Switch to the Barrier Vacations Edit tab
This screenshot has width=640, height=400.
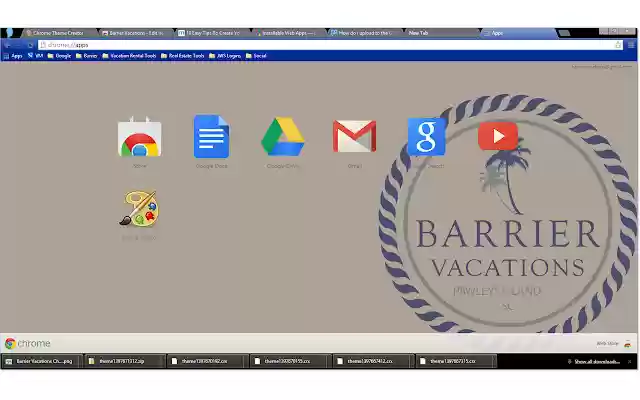click(x=136, y=33)
